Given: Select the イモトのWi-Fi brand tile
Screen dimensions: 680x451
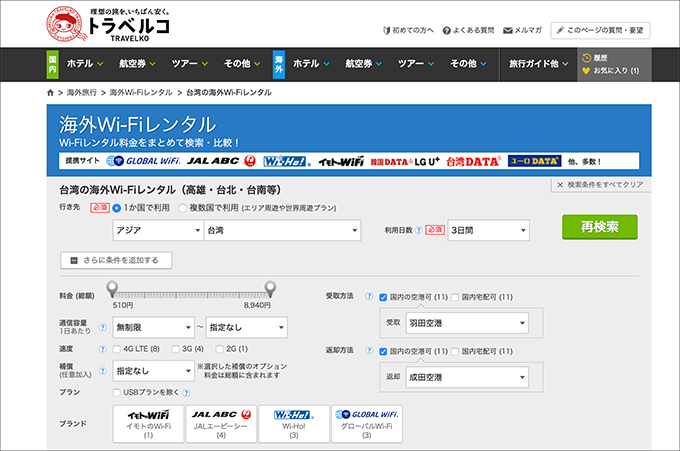Looking at the screenshot, I should tap(148, 423).
